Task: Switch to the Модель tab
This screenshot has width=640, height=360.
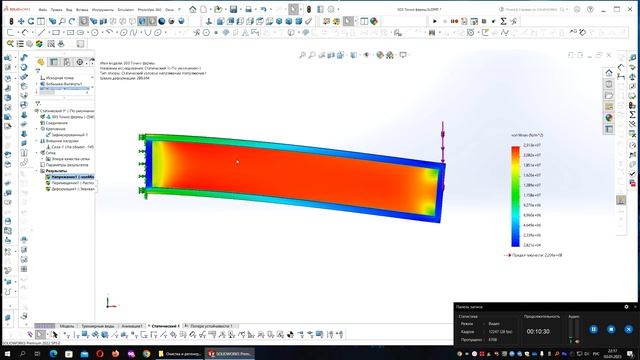Action: pyautogui.click(x=67, y=326)
